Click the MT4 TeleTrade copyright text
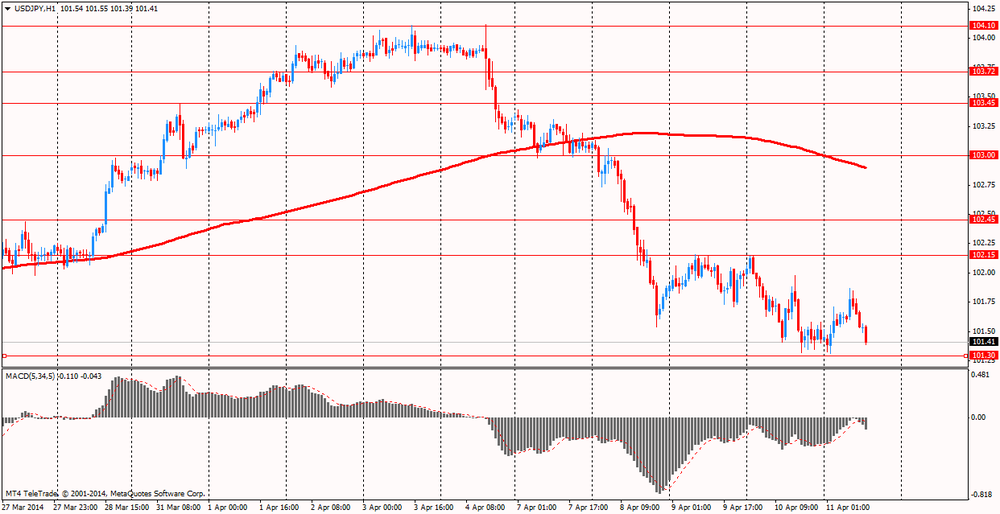 click(x=105, y=493)
